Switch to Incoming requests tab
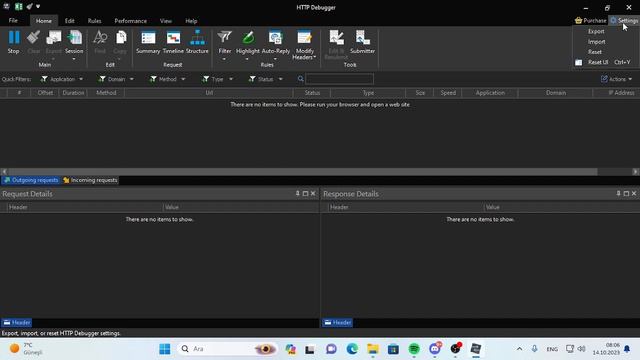 pos(90,180)
